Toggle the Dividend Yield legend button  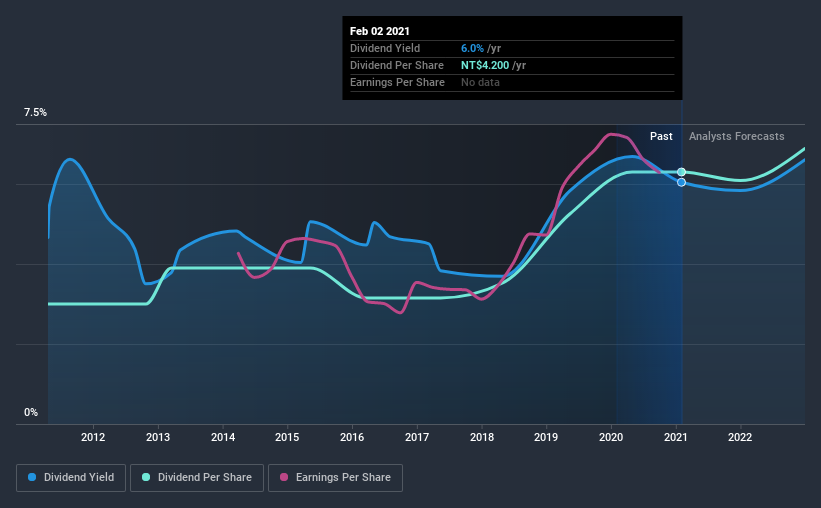pos(71,478)
